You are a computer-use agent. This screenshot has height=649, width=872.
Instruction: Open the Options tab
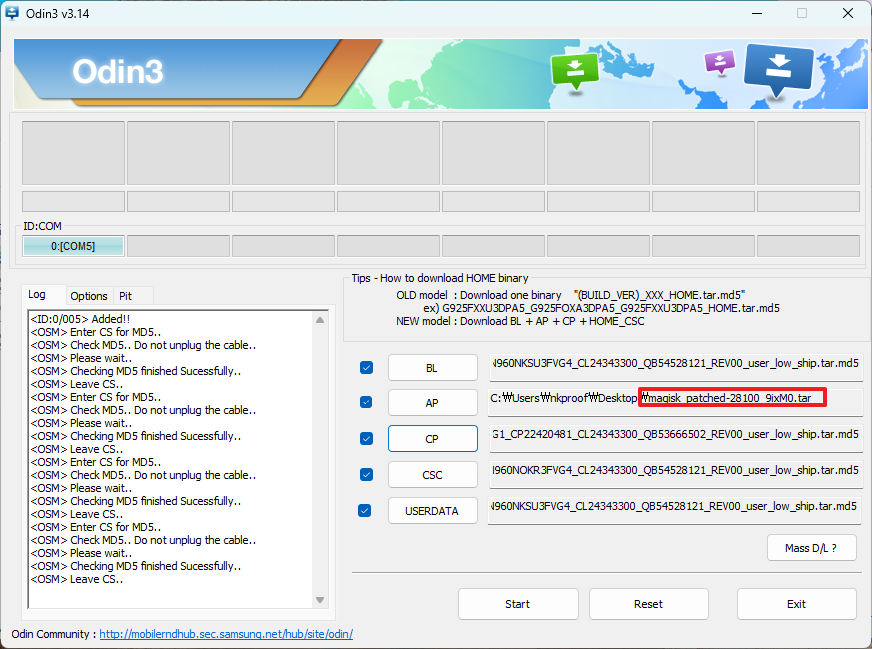tap(89, 296)
